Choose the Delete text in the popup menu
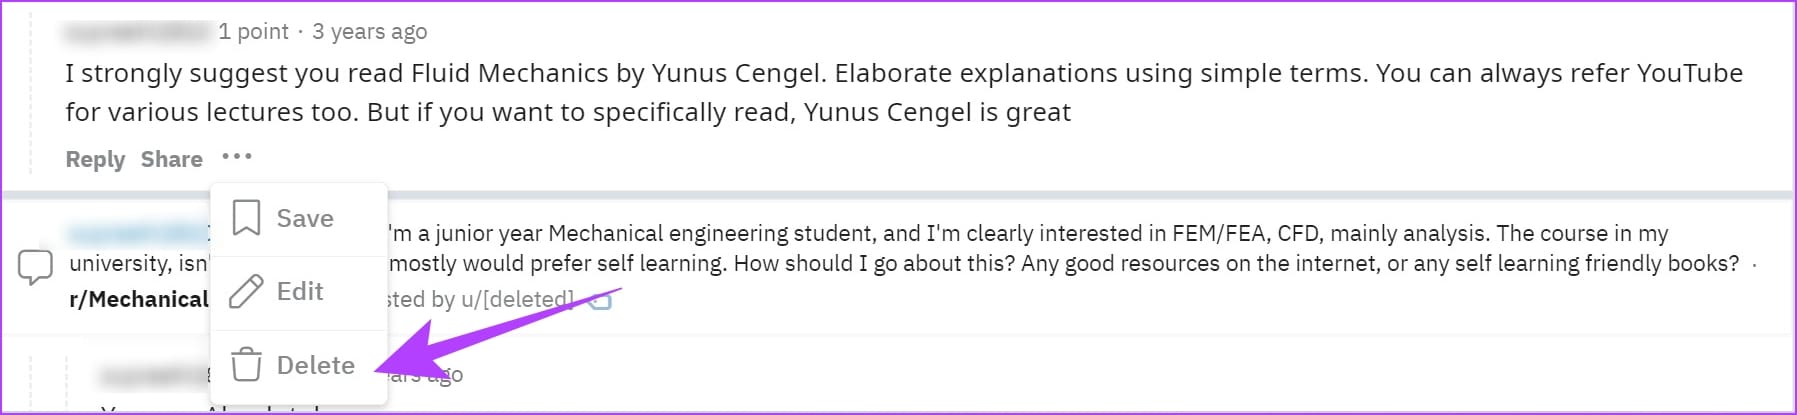1797x415 pixels. click(315, 365)
